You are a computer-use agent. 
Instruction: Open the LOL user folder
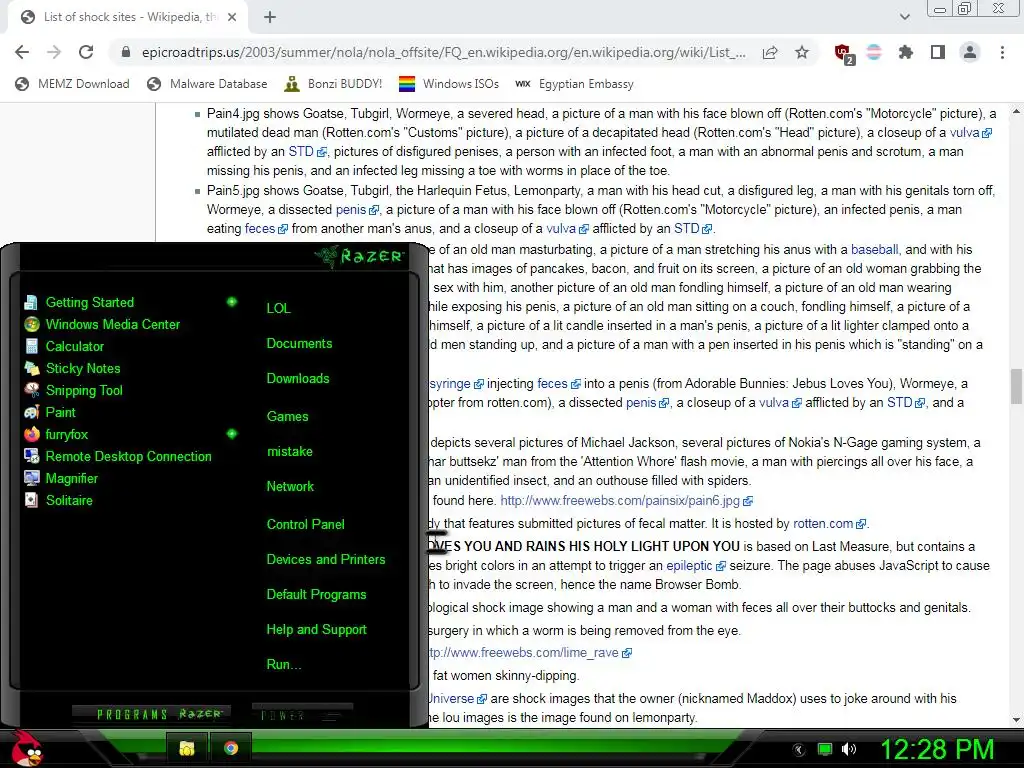tap(278, 308)
